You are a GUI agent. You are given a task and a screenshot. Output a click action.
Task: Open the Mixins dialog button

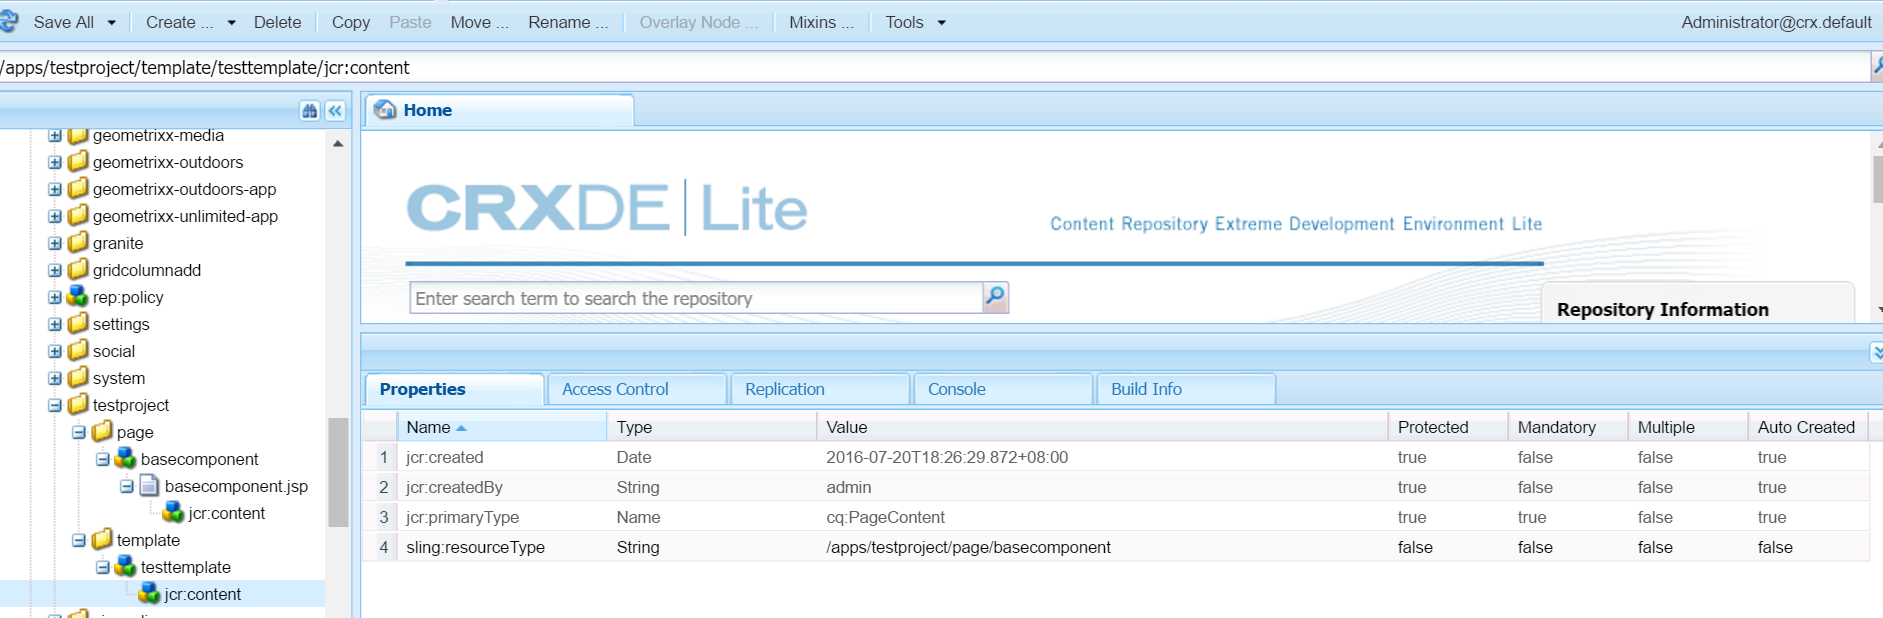[821, 22]
